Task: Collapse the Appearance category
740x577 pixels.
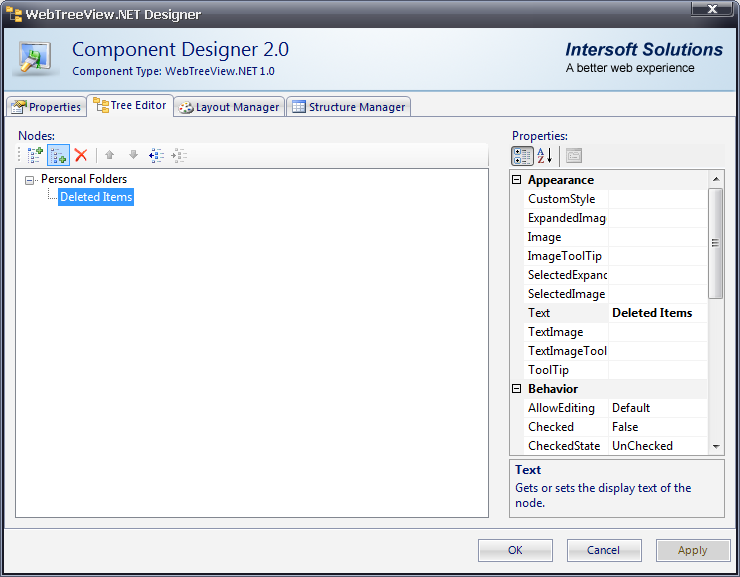Action: [x=517, y=180]
